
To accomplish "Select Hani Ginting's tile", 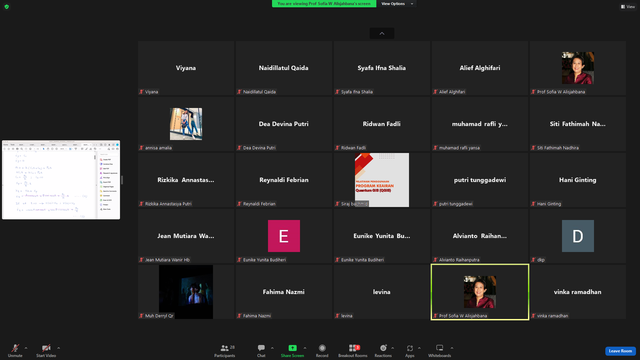I will [x=578, y=180].
